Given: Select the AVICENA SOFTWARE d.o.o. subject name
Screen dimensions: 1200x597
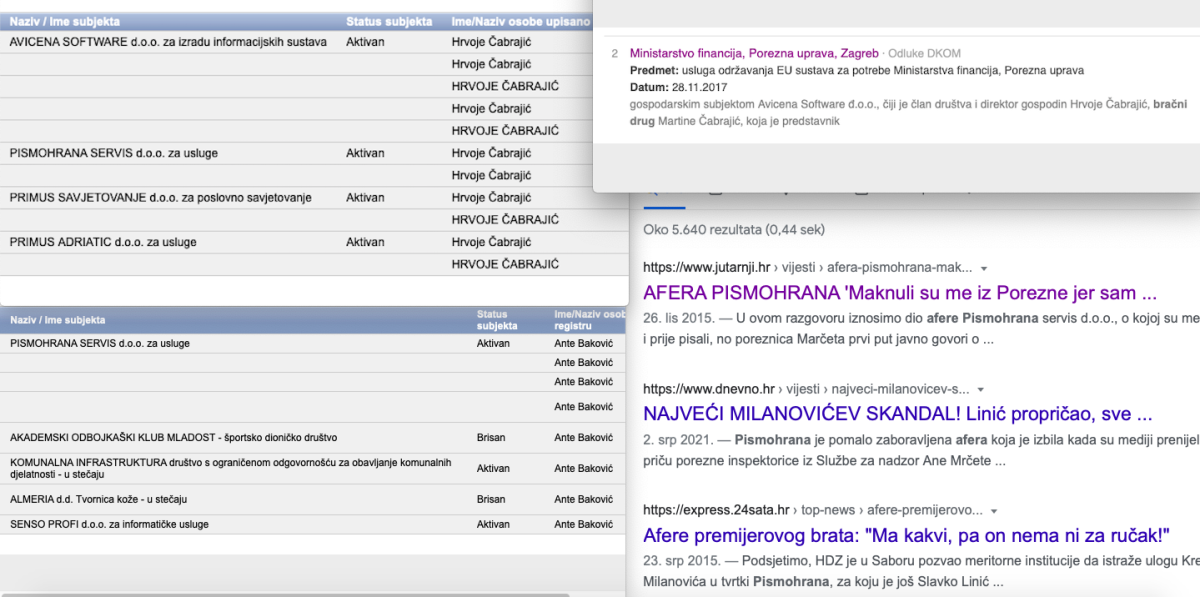Looking at the screenshot, I should [x=168, y=42].
